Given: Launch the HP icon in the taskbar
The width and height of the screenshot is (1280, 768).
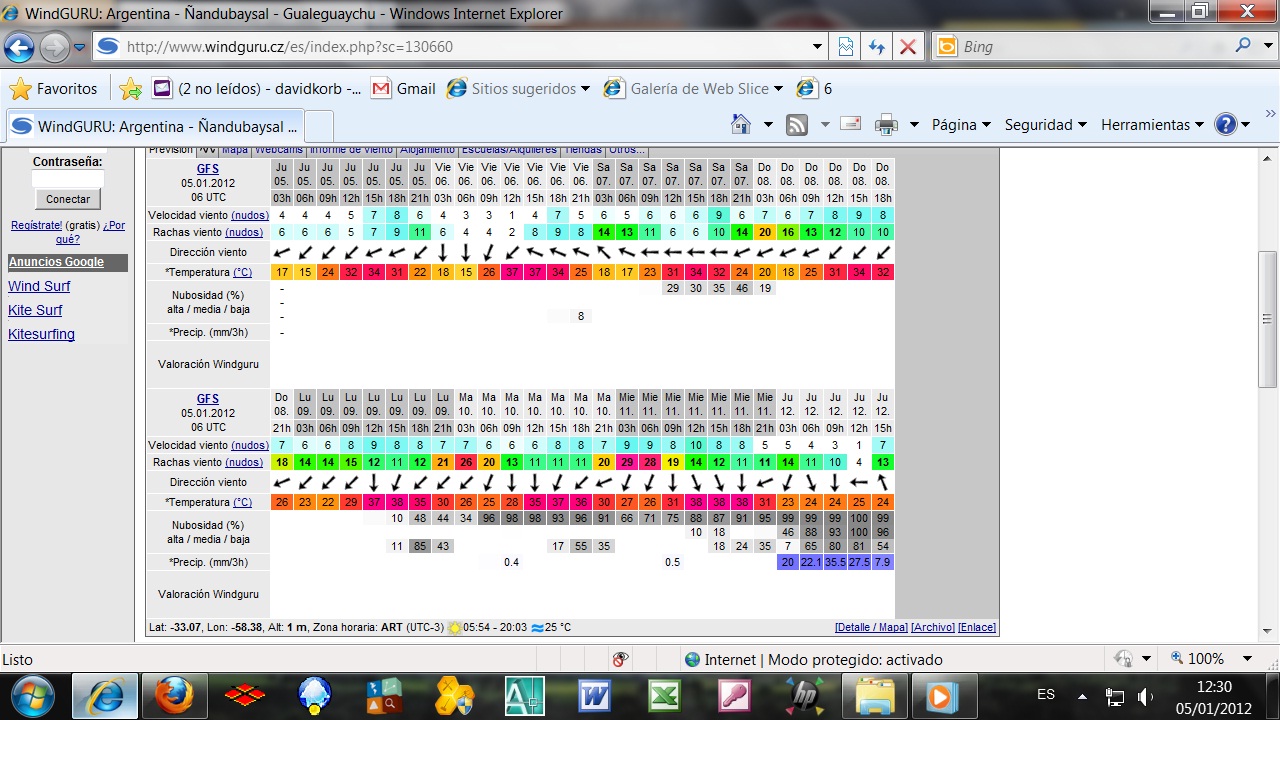Looking at the screenshot, I should coord(805,696).
